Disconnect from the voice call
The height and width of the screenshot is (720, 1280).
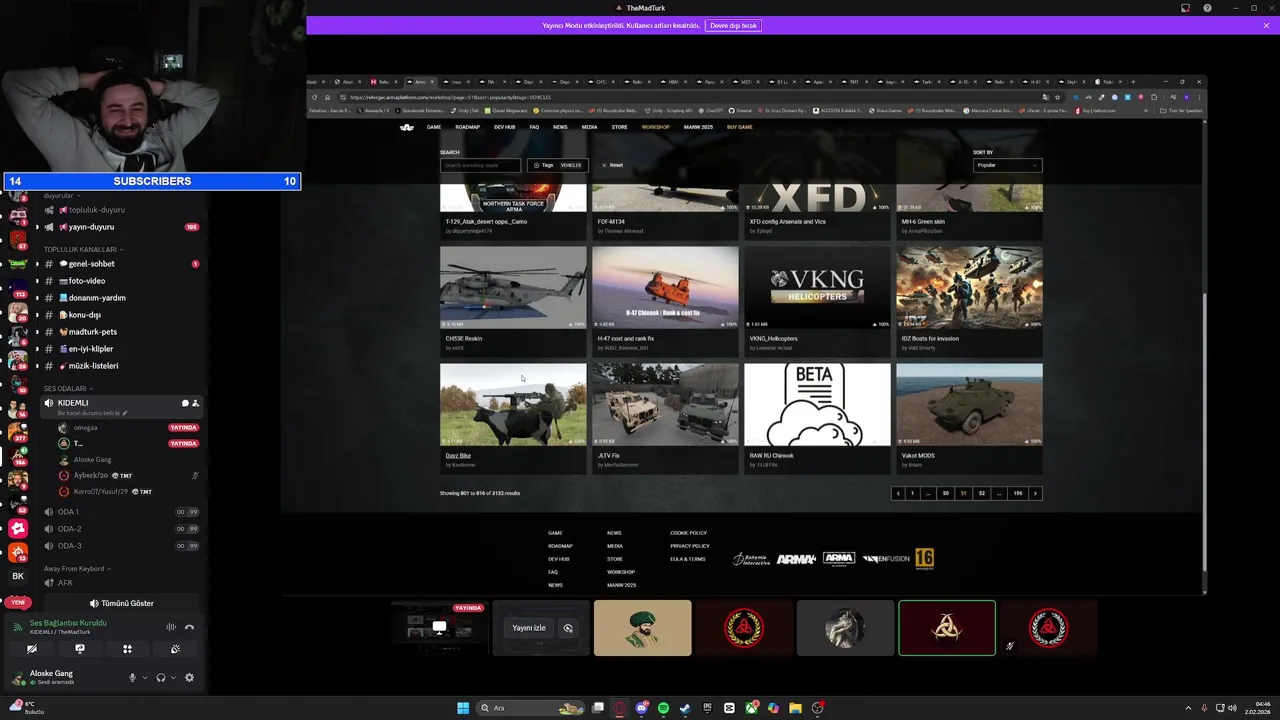coord(189,627)
